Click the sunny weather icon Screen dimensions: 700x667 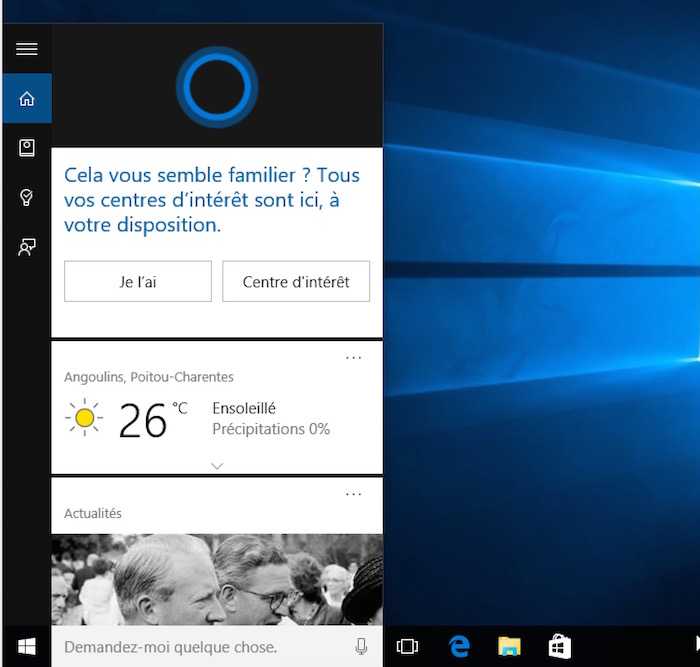84,418
